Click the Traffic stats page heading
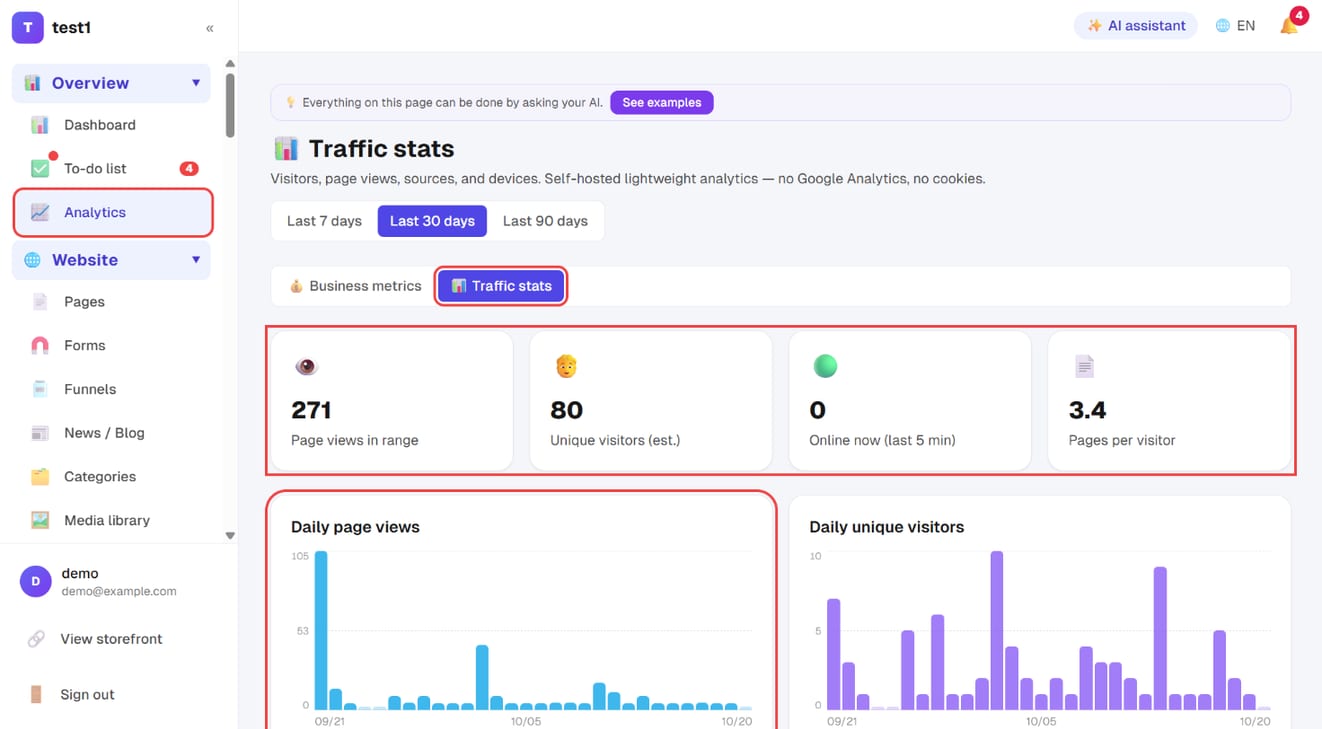This screenshot has height=729, width=1322. pyautogui.click(x=381, y=149)
